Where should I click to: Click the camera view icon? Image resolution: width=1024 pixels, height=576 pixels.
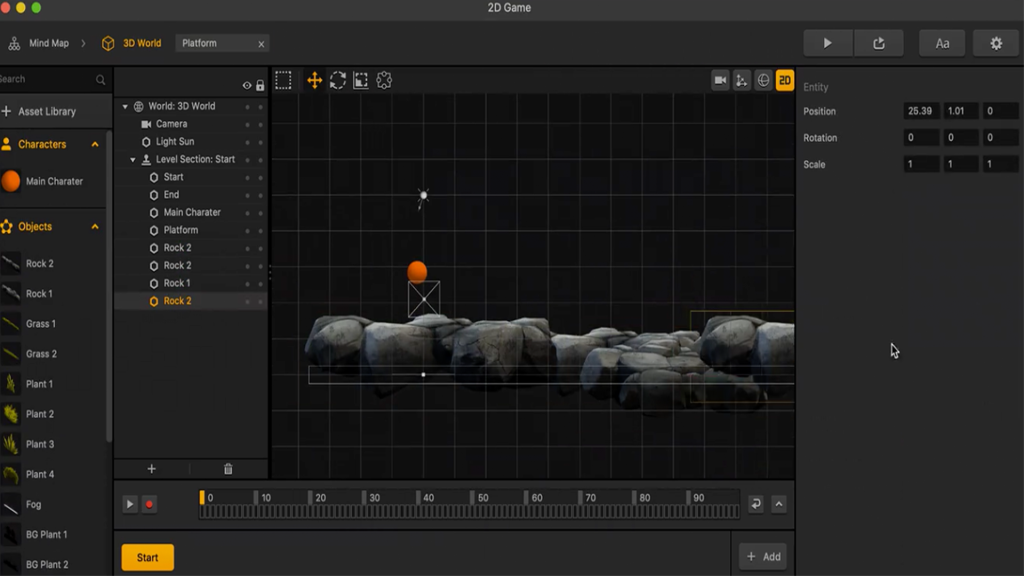[720, 81]
